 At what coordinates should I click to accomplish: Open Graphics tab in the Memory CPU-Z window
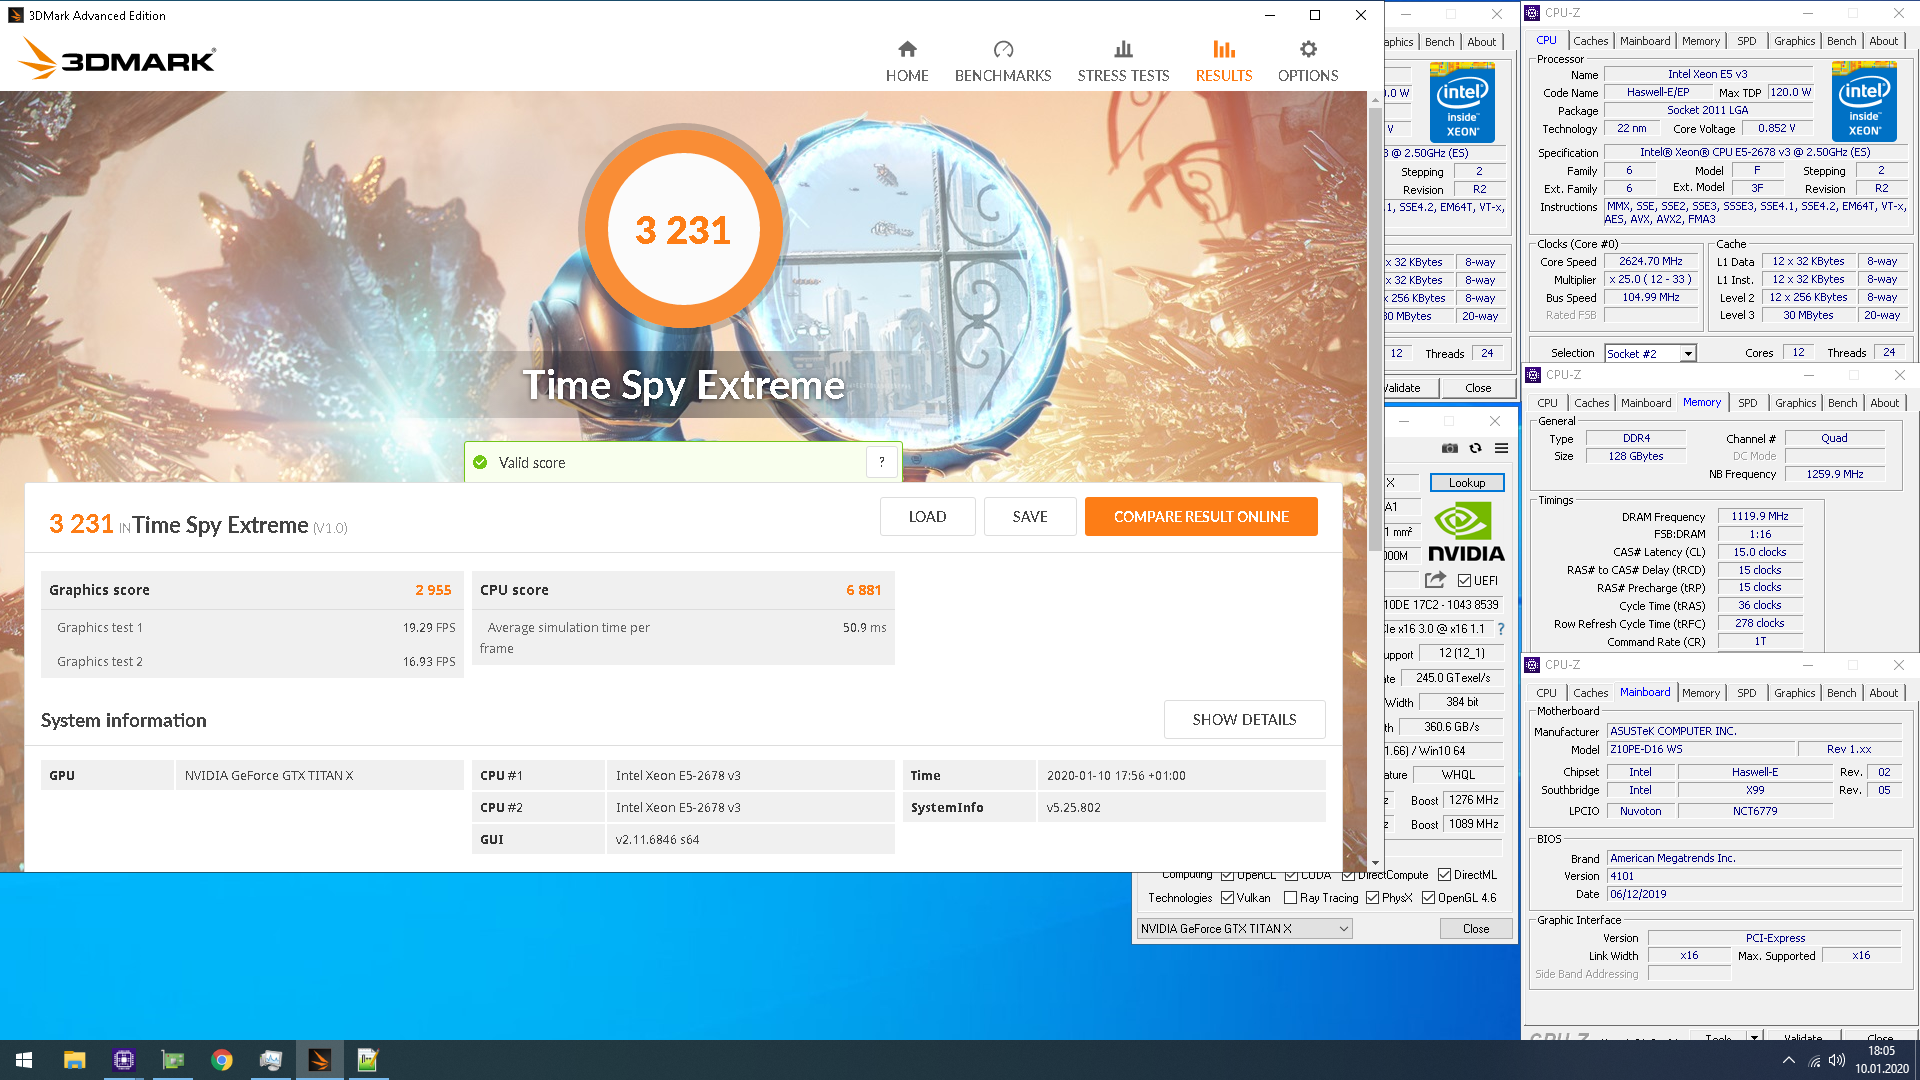click(x=1795, y=403)
